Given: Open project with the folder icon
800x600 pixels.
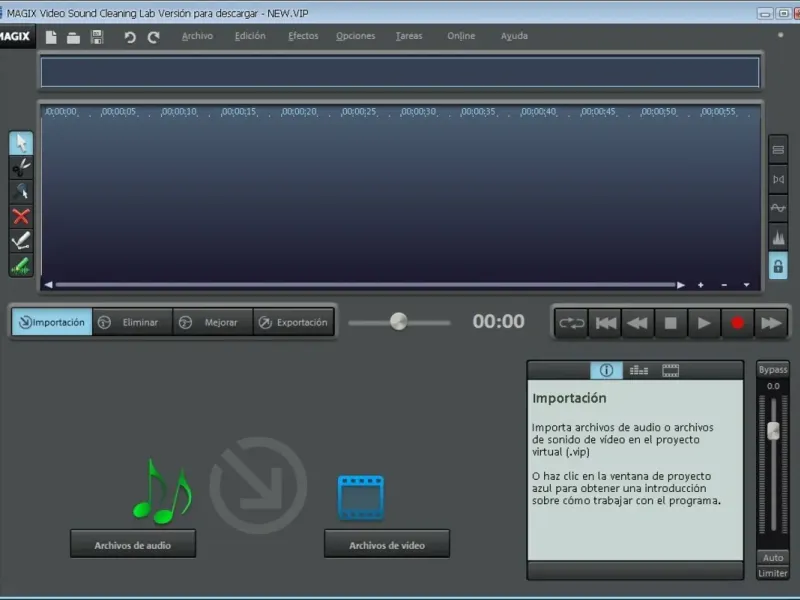Looking at the screenshot, I should coord(73,38).
